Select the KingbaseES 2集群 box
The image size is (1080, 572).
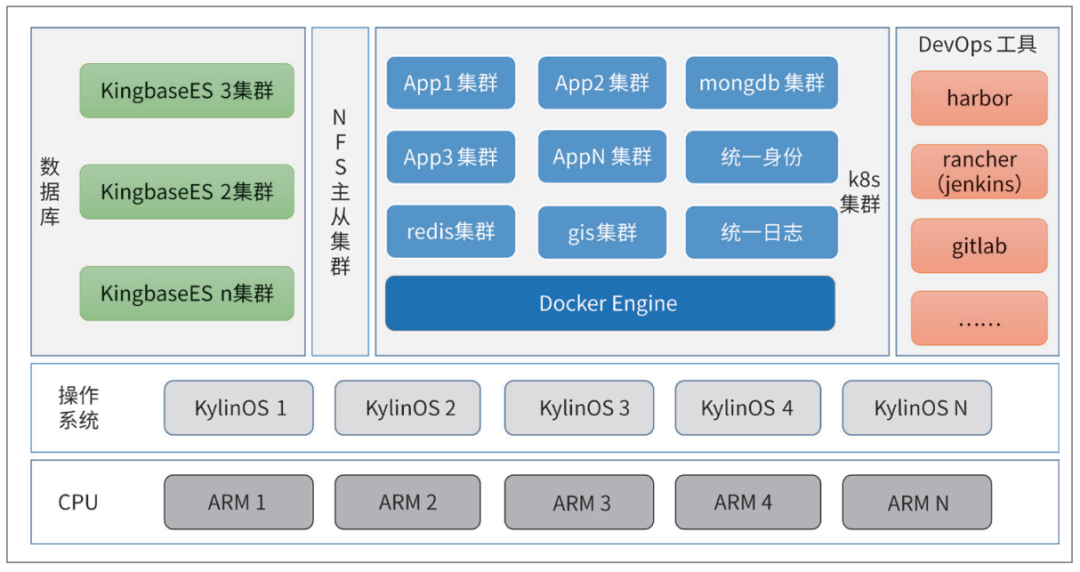pos(187,192)
